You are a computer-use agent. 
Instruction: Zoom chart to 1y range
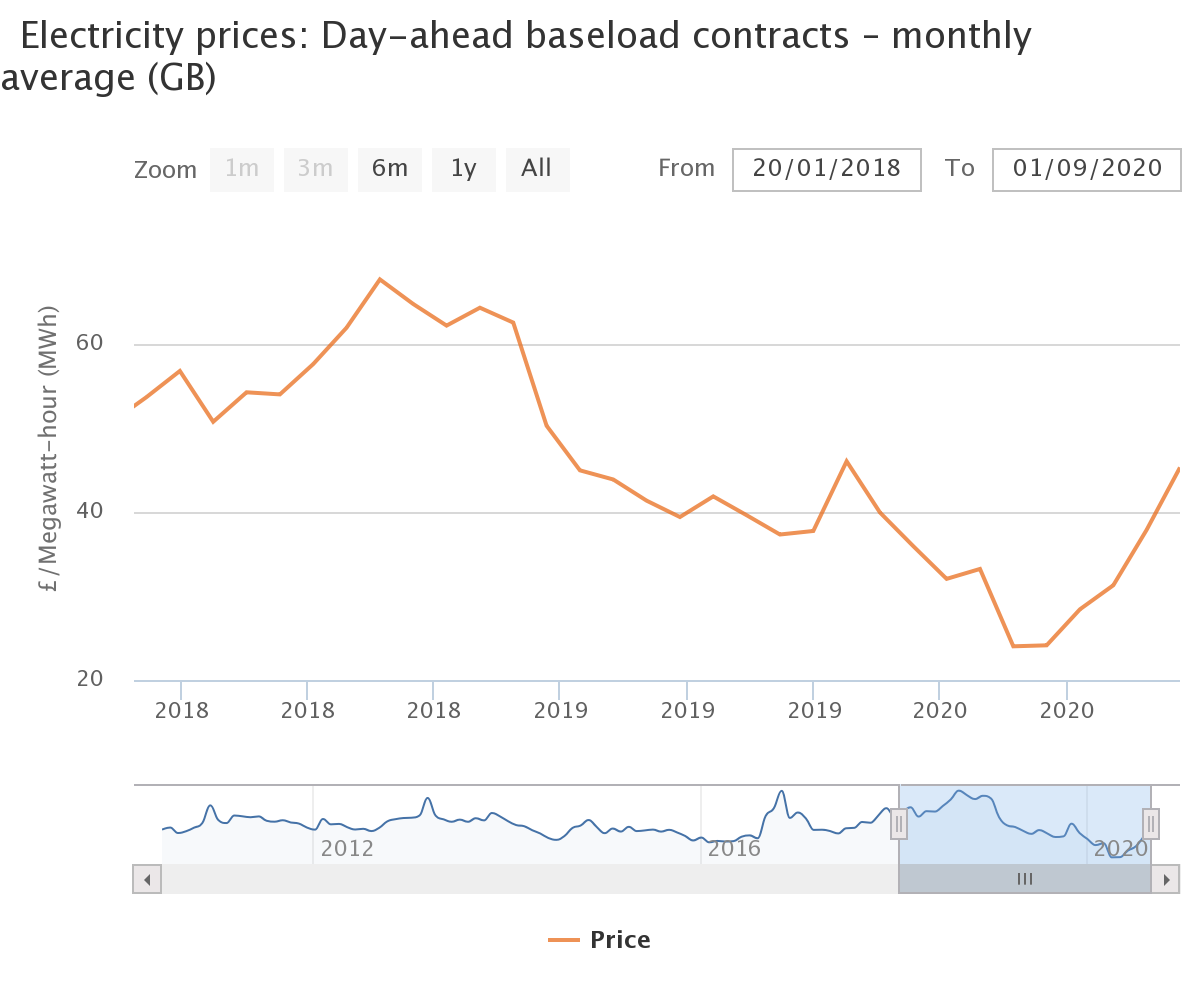tap(464, 169)
